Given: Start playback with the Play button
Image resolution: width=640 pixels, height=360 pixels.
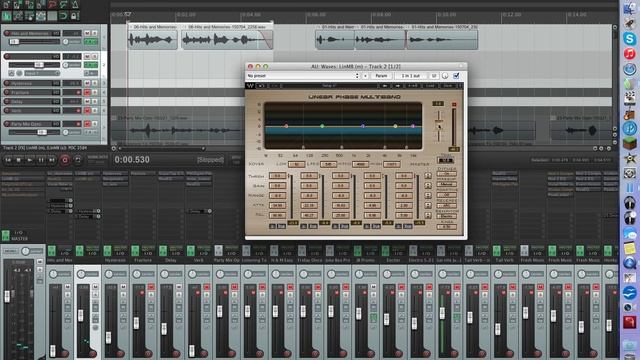Looking at the screenshot, I should click(30, 160).
